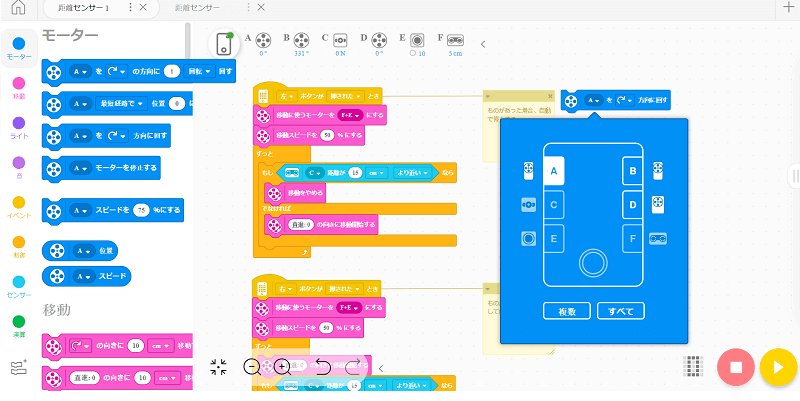Image resolution: width=800 pixels, height=401 pixels.
Task: Open the port A dropdown on モーターを停止する block
Action: point(81,167)
